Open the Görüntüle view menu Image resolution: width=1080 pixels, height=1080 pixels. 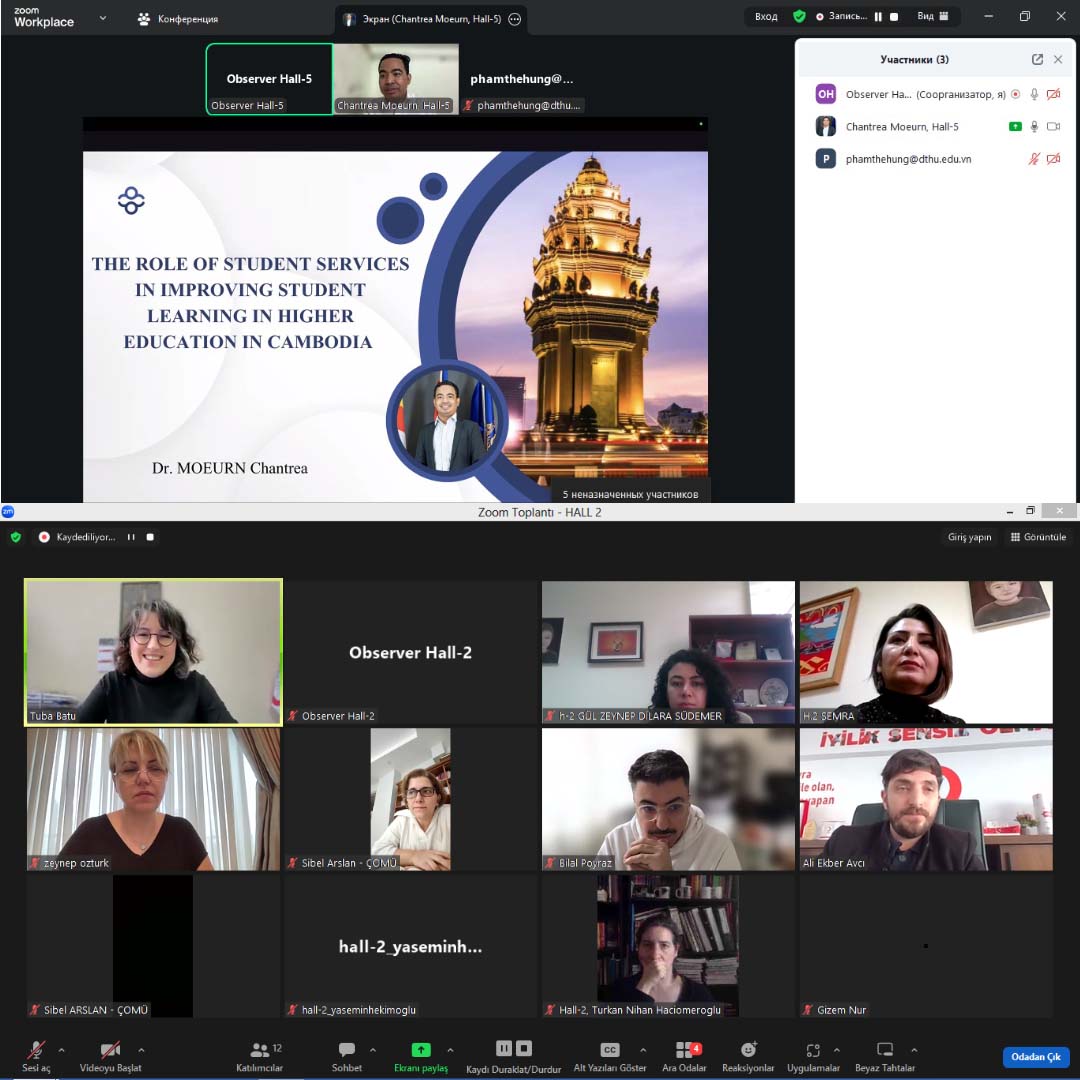(1038, 537)
